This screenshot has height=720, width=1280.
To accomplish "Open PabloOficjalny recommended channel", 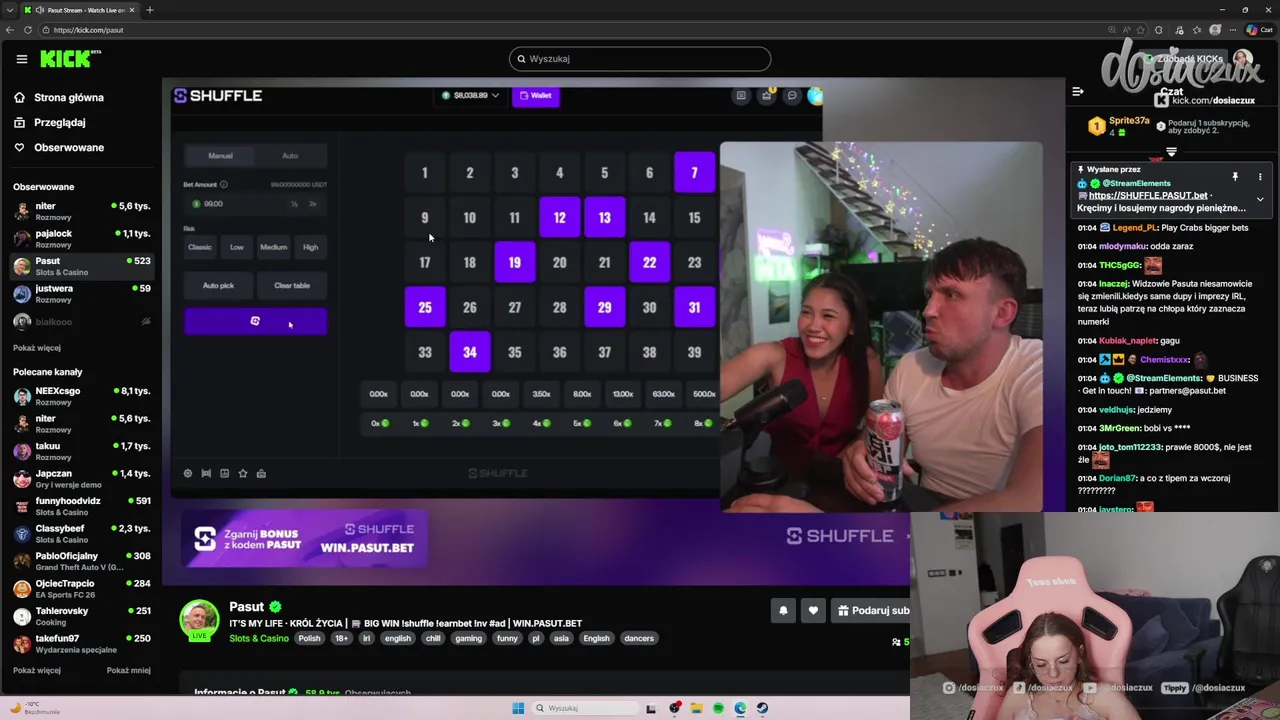I will (x=80, y=561).
